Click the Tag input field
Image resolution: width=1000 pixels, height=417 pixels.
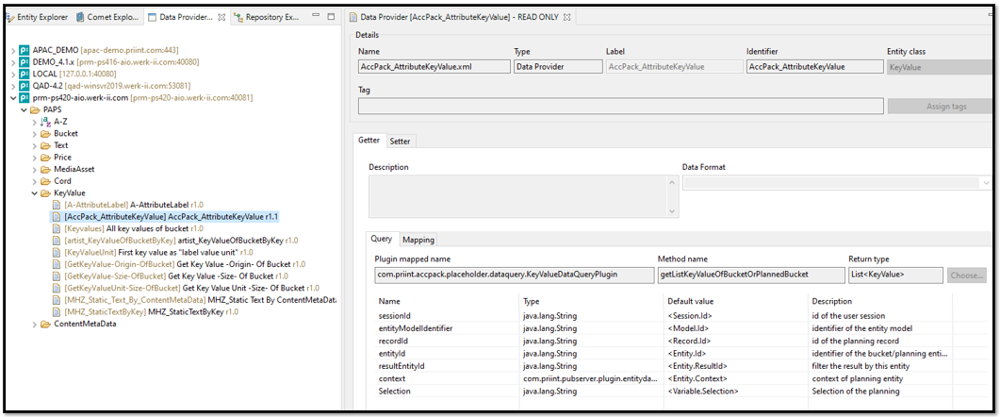[x=621, y=106]
